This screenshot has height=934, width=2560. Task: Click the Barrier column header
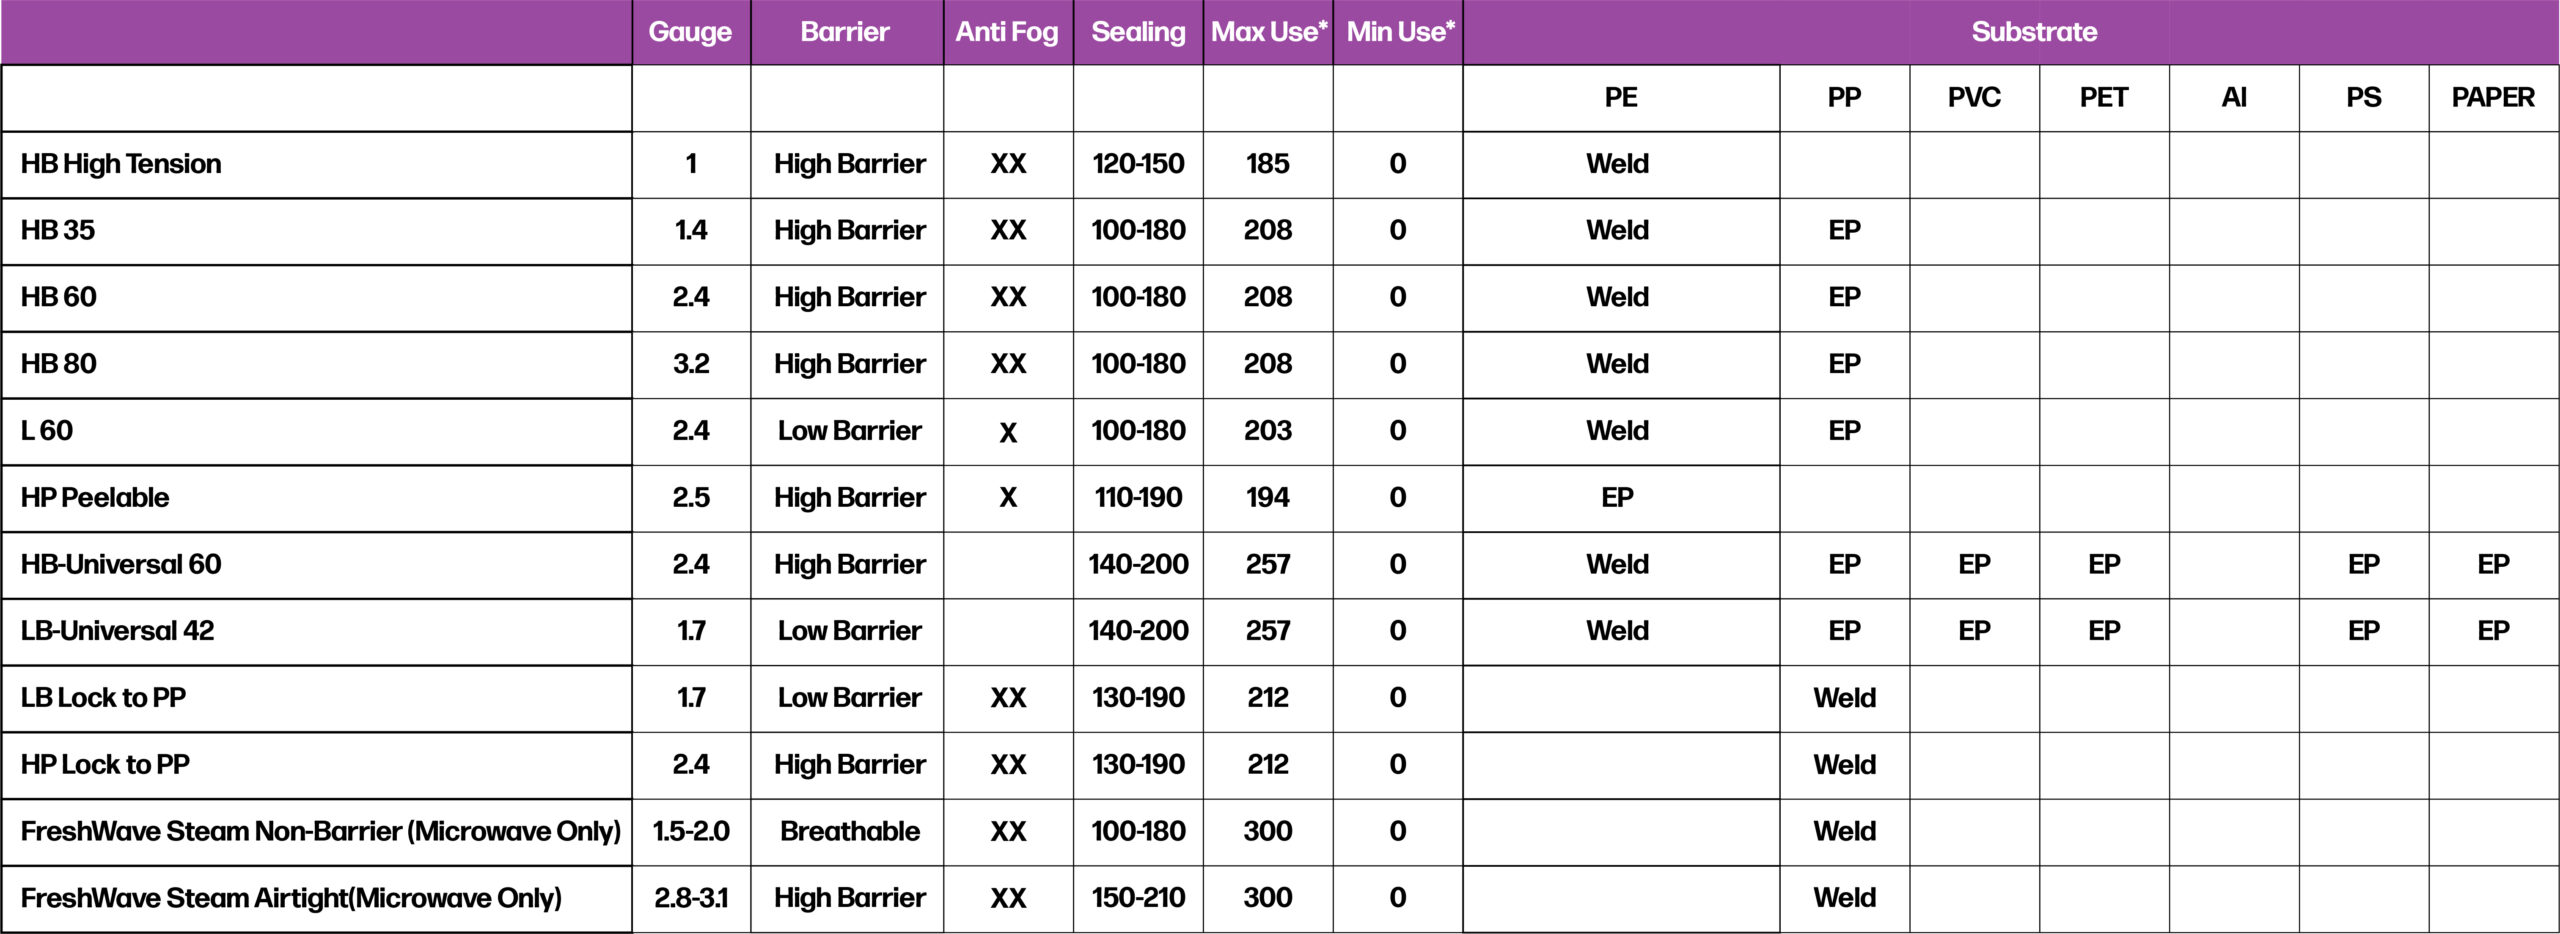845,32
